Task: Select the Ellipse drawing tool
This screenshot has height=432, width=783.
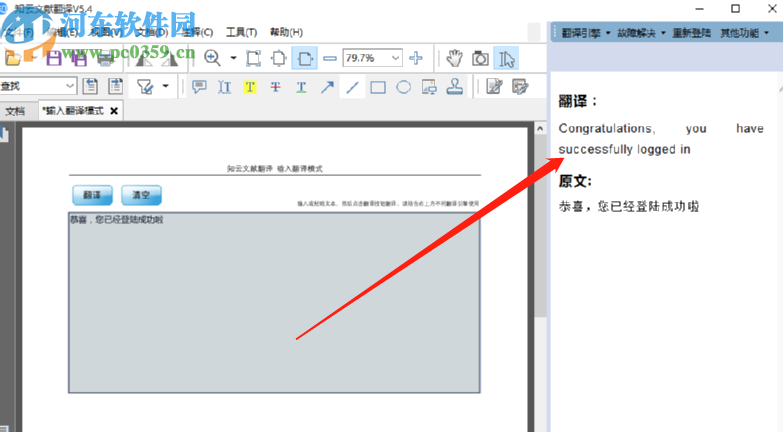Action: tap(403, 87)
